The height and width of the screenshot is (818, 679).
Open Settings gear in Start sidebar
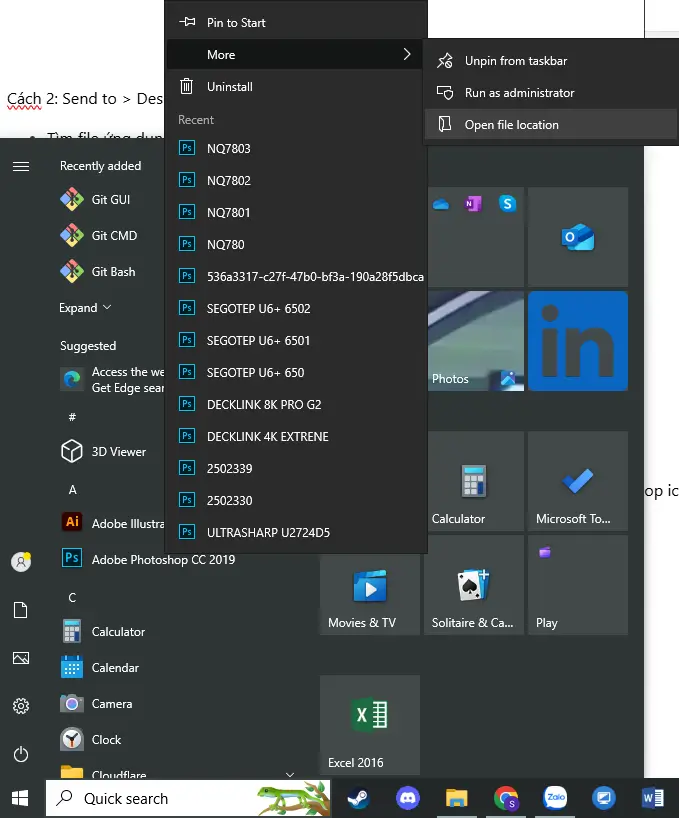pyautogui.click(x=21, y=706)
